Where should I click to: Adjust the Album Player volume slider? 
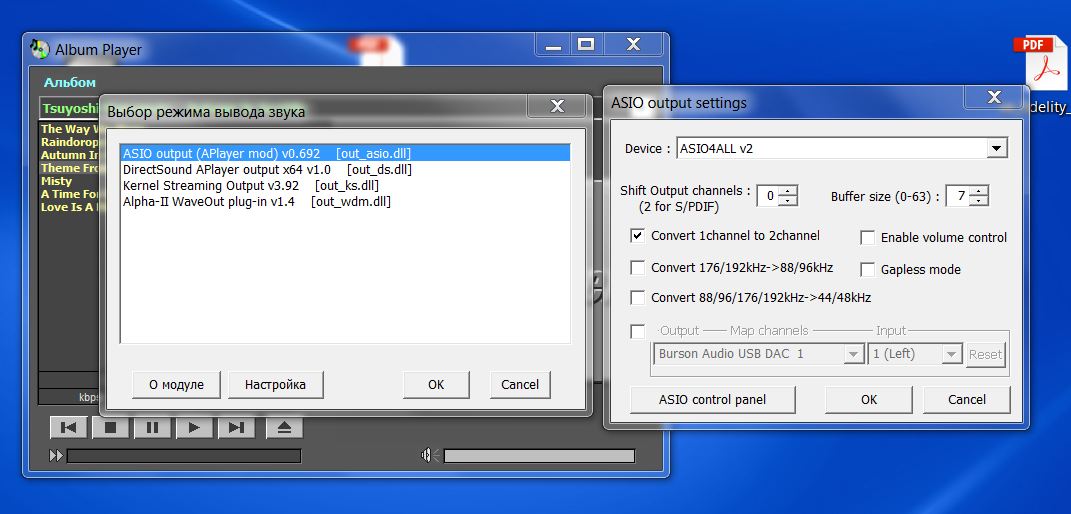point(540,456)
